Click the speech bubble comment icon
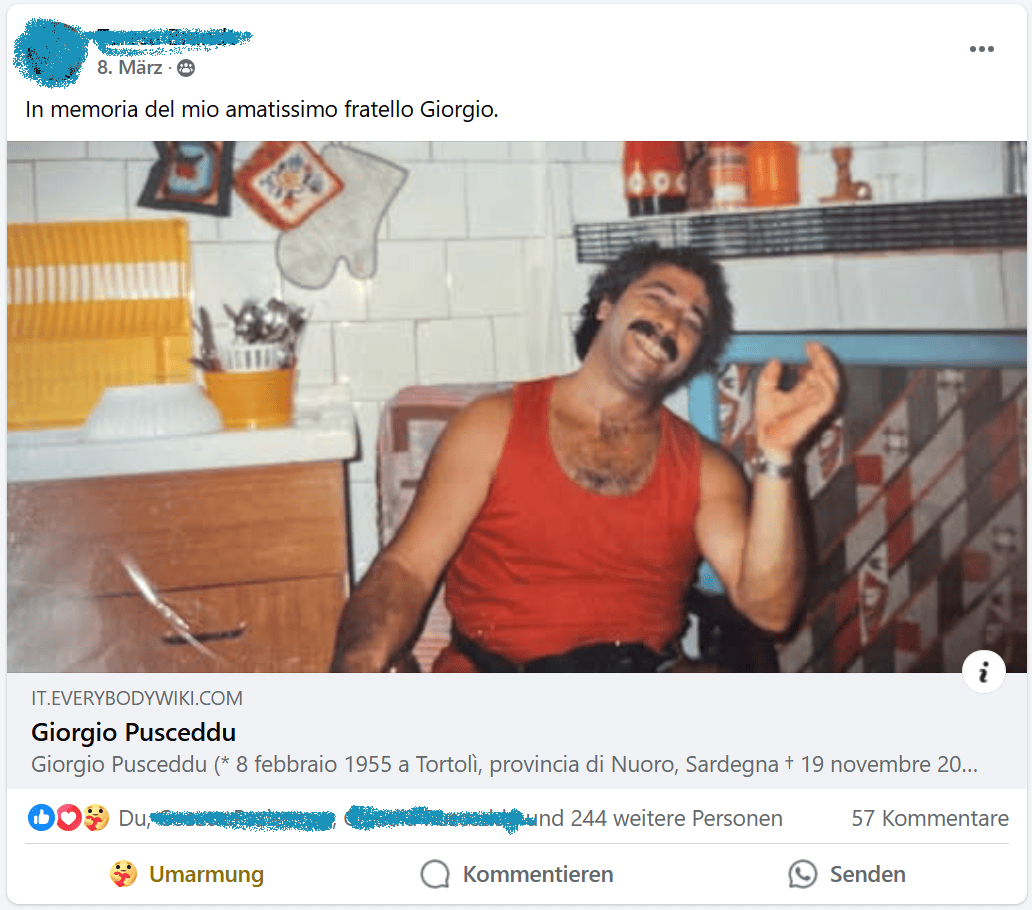The height and width of the screenshot is (910, 1032). click(x=435, y=874)
